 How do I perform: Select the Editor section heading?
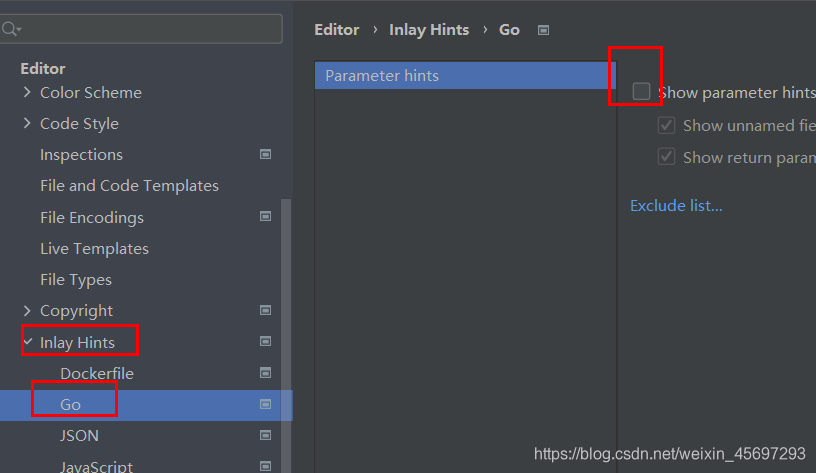click(43, 69)
